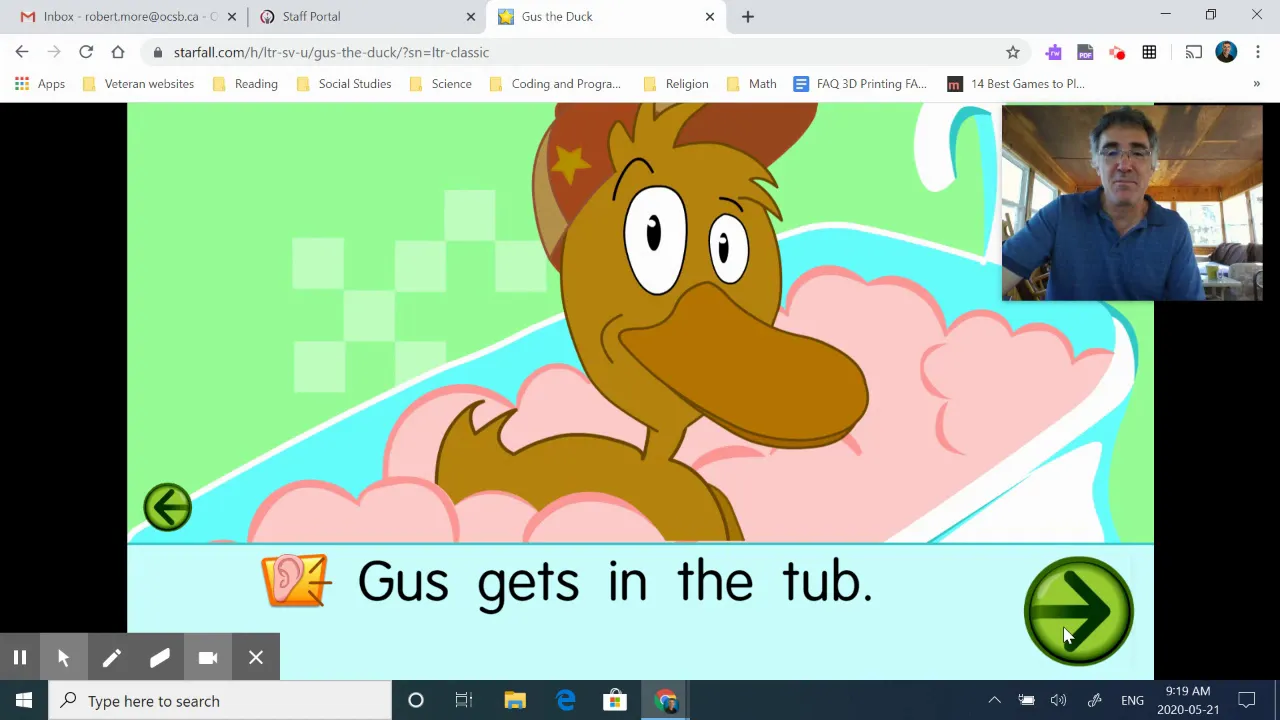Bookmark this page with the star
This screenshot has height=720, width=1280.
[1013, 52]
